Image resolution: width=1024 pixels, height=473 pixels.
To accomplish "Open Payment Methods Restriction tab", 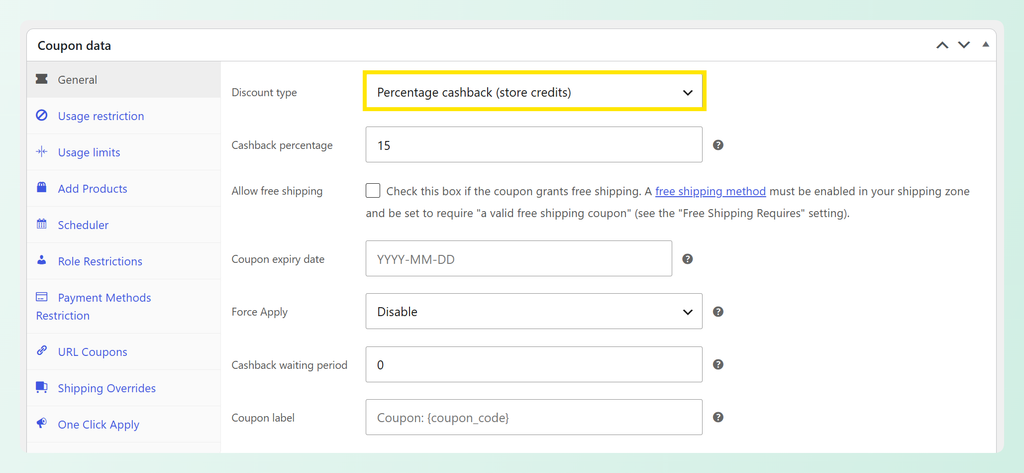I will 123,306.
